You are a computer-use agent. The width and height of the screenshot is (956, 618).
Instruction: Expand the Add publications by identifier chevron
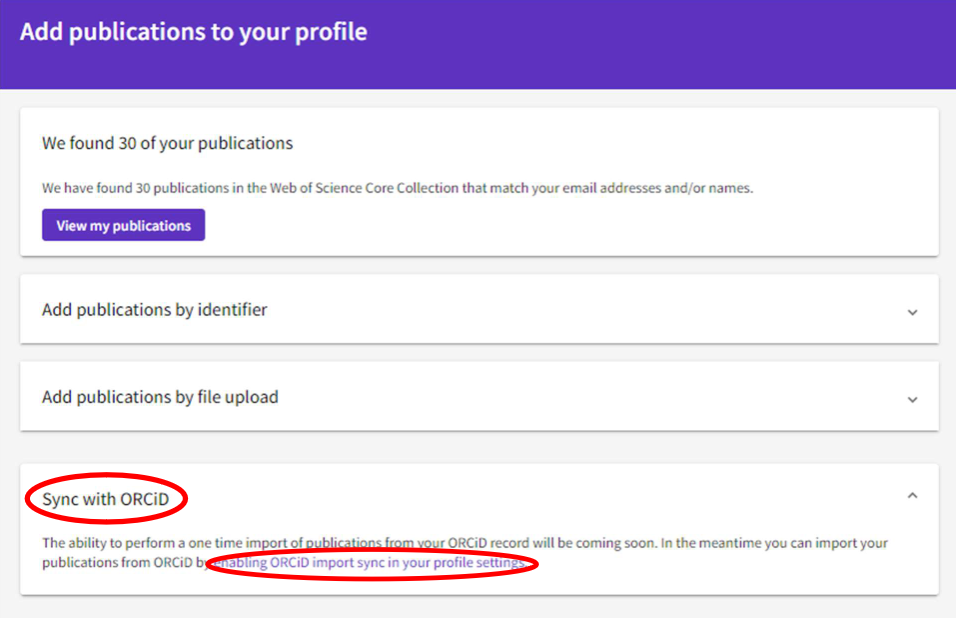click(x=912, y=312)
